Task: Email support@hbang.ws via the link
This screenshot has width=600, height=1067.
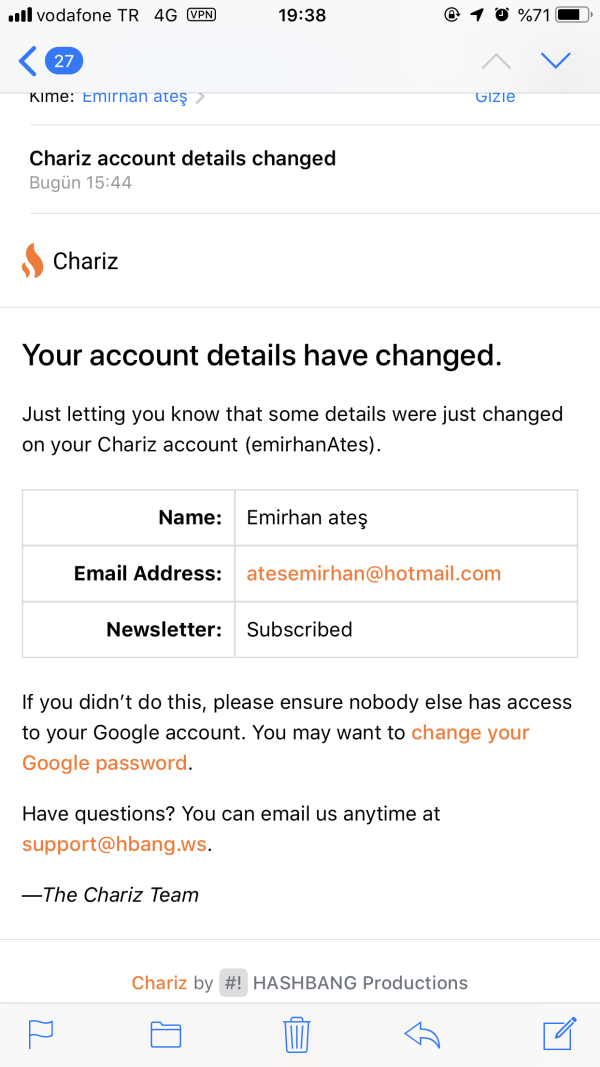Action: click(114, 843)
